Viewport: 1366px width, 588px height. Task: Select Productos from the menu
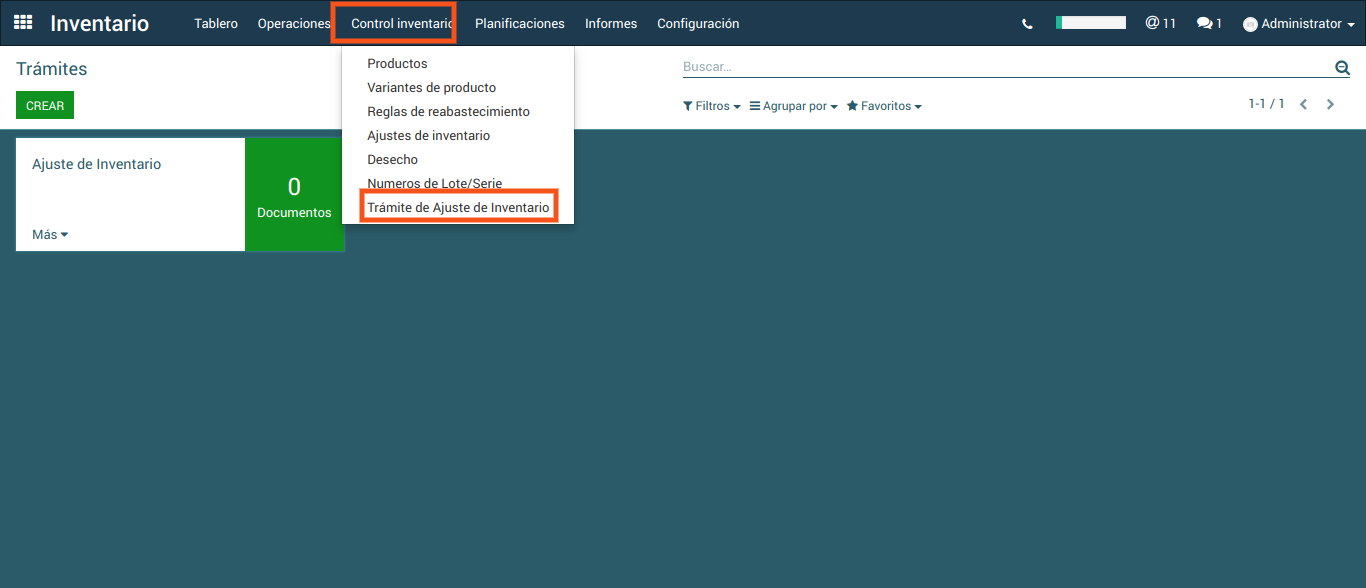[397, 64]
